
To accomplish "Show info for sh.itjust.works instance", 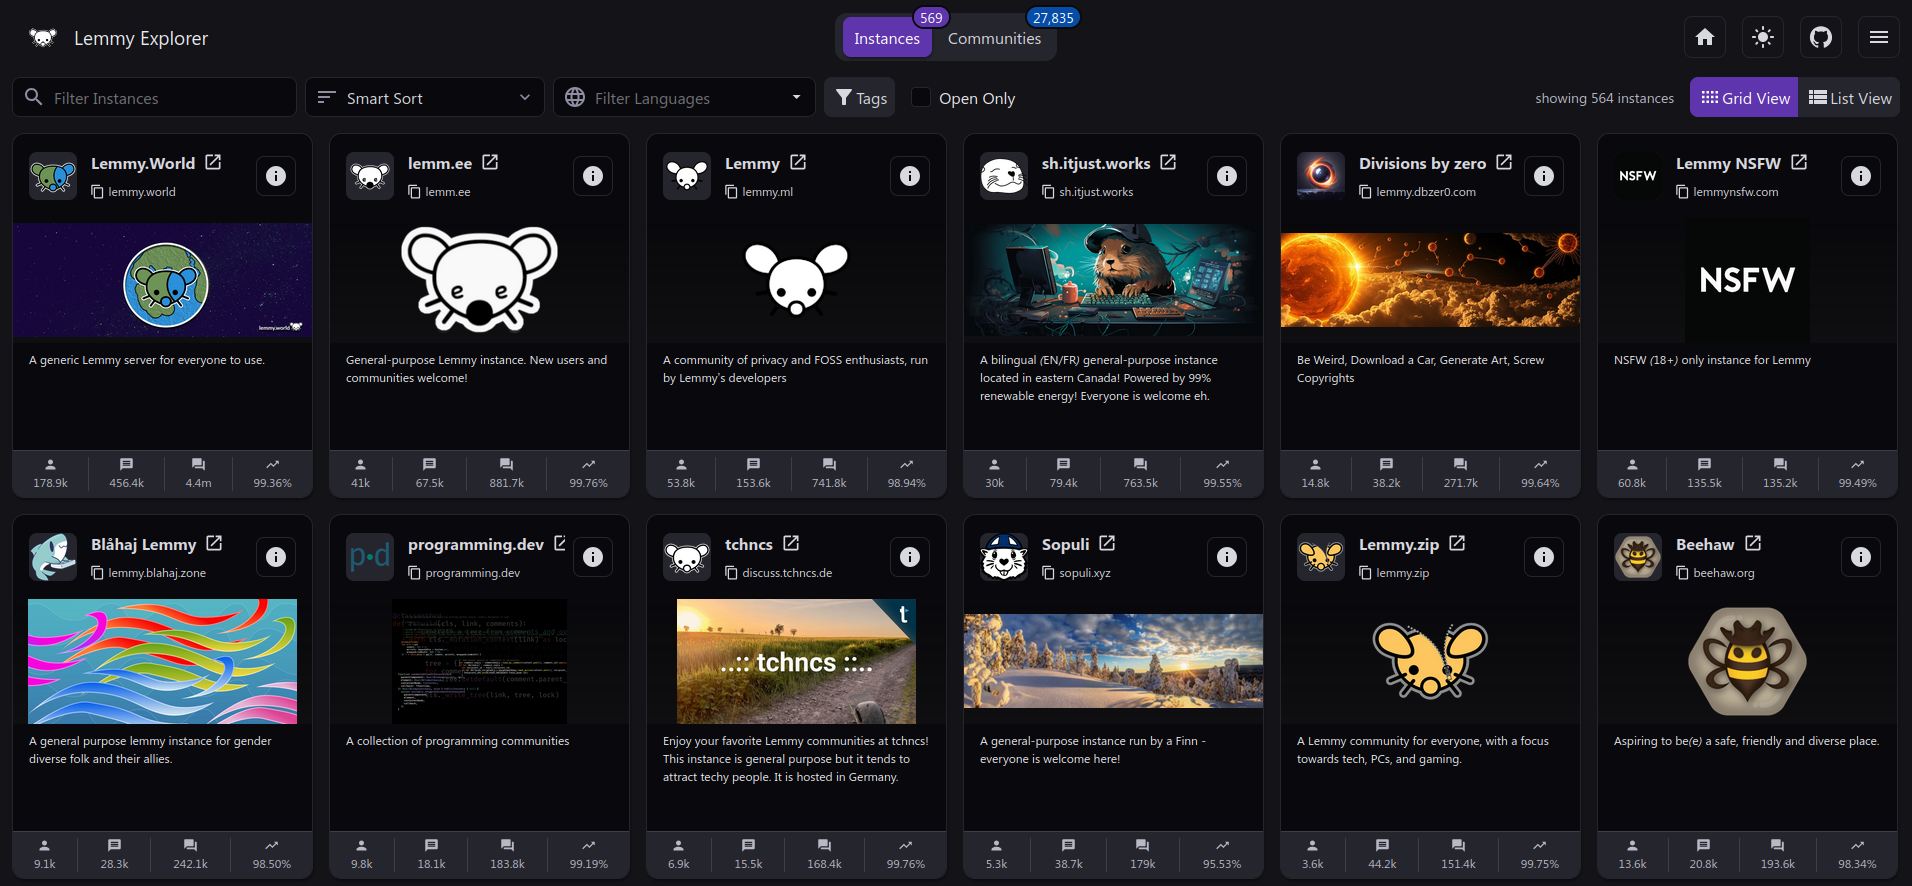I will (1227, 176).
